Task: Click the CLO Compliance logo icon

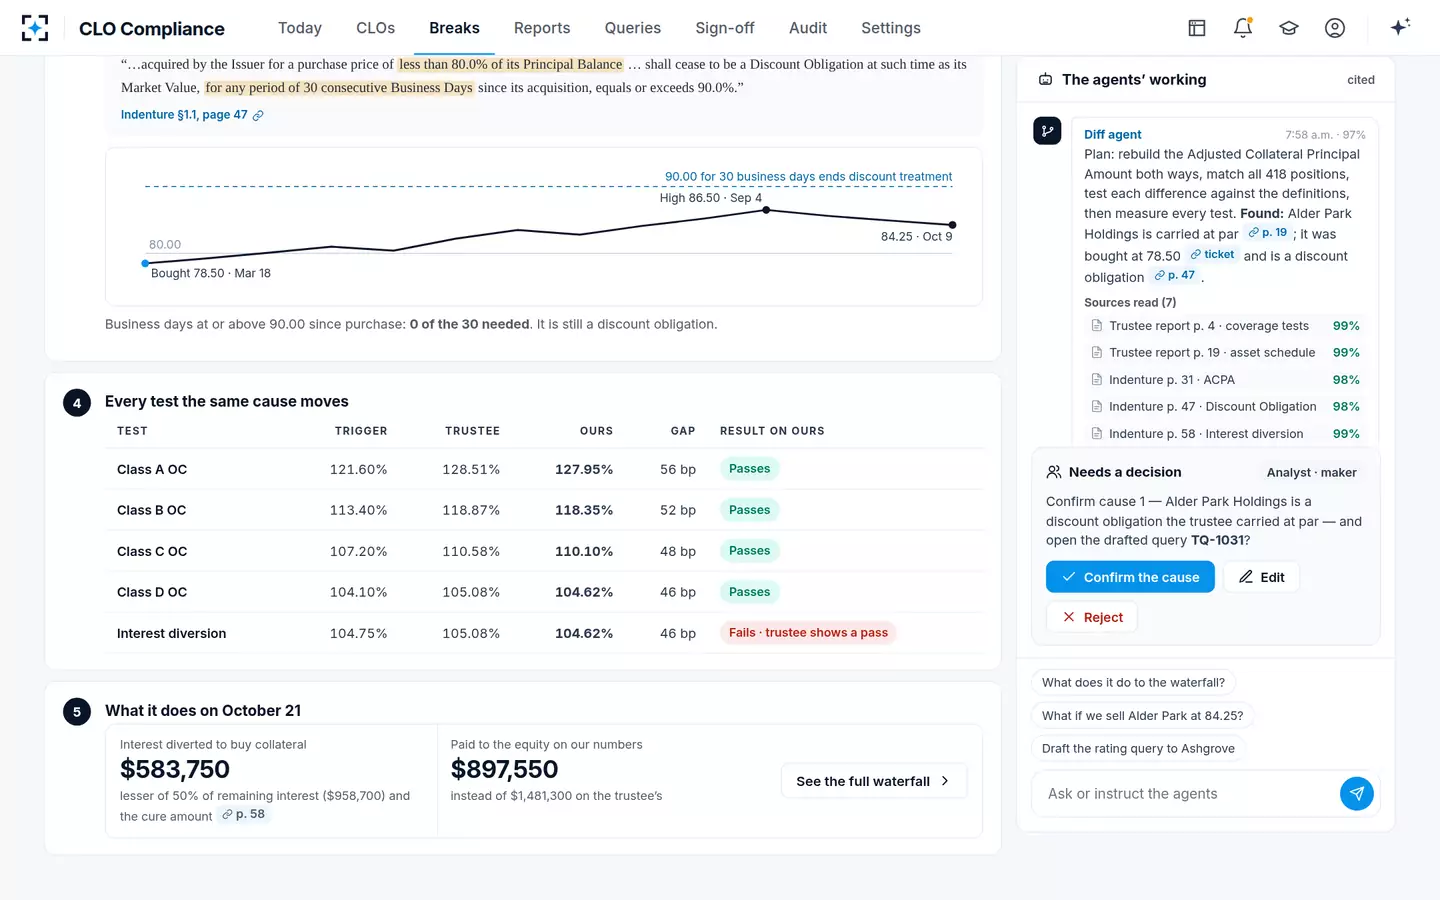Action: pos(35,28)
